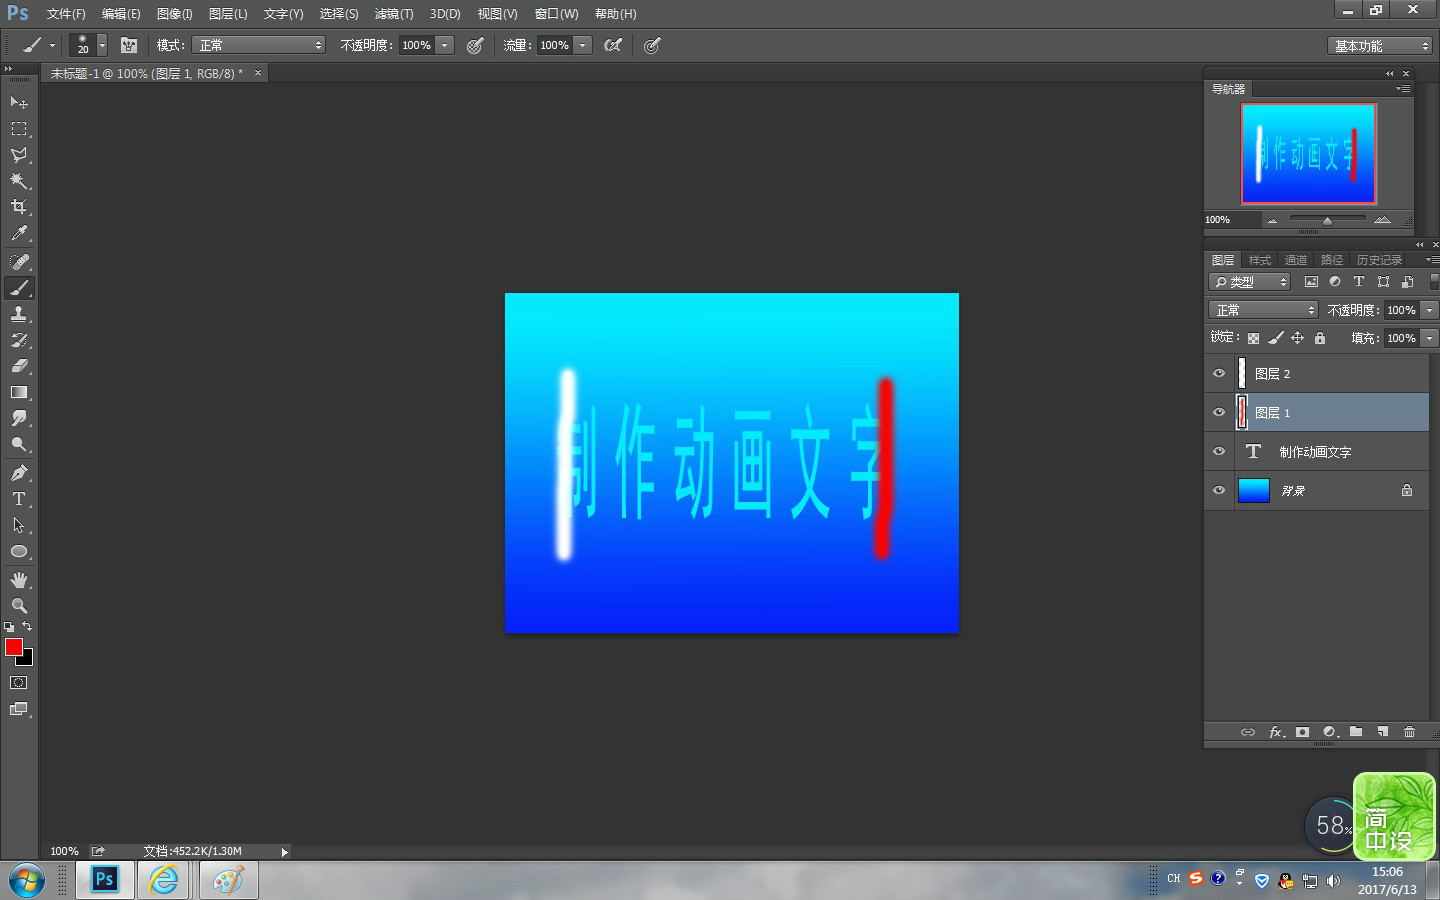Screen dimensions: 1440x900
Task: Toggle lock all
Action: [x=1320, y=338]
